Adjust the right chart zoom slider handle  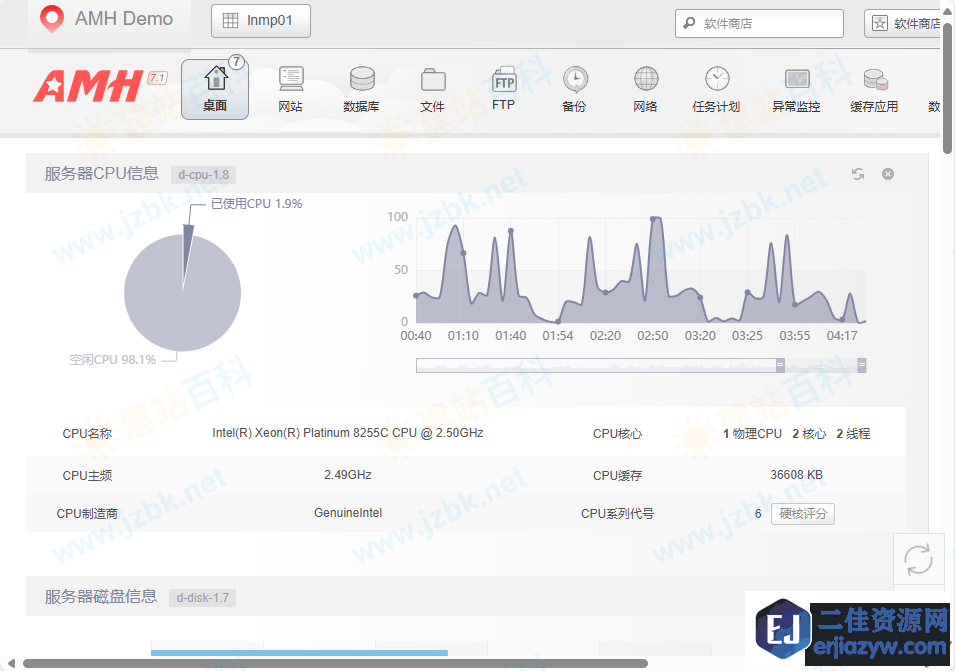[862, 365]
